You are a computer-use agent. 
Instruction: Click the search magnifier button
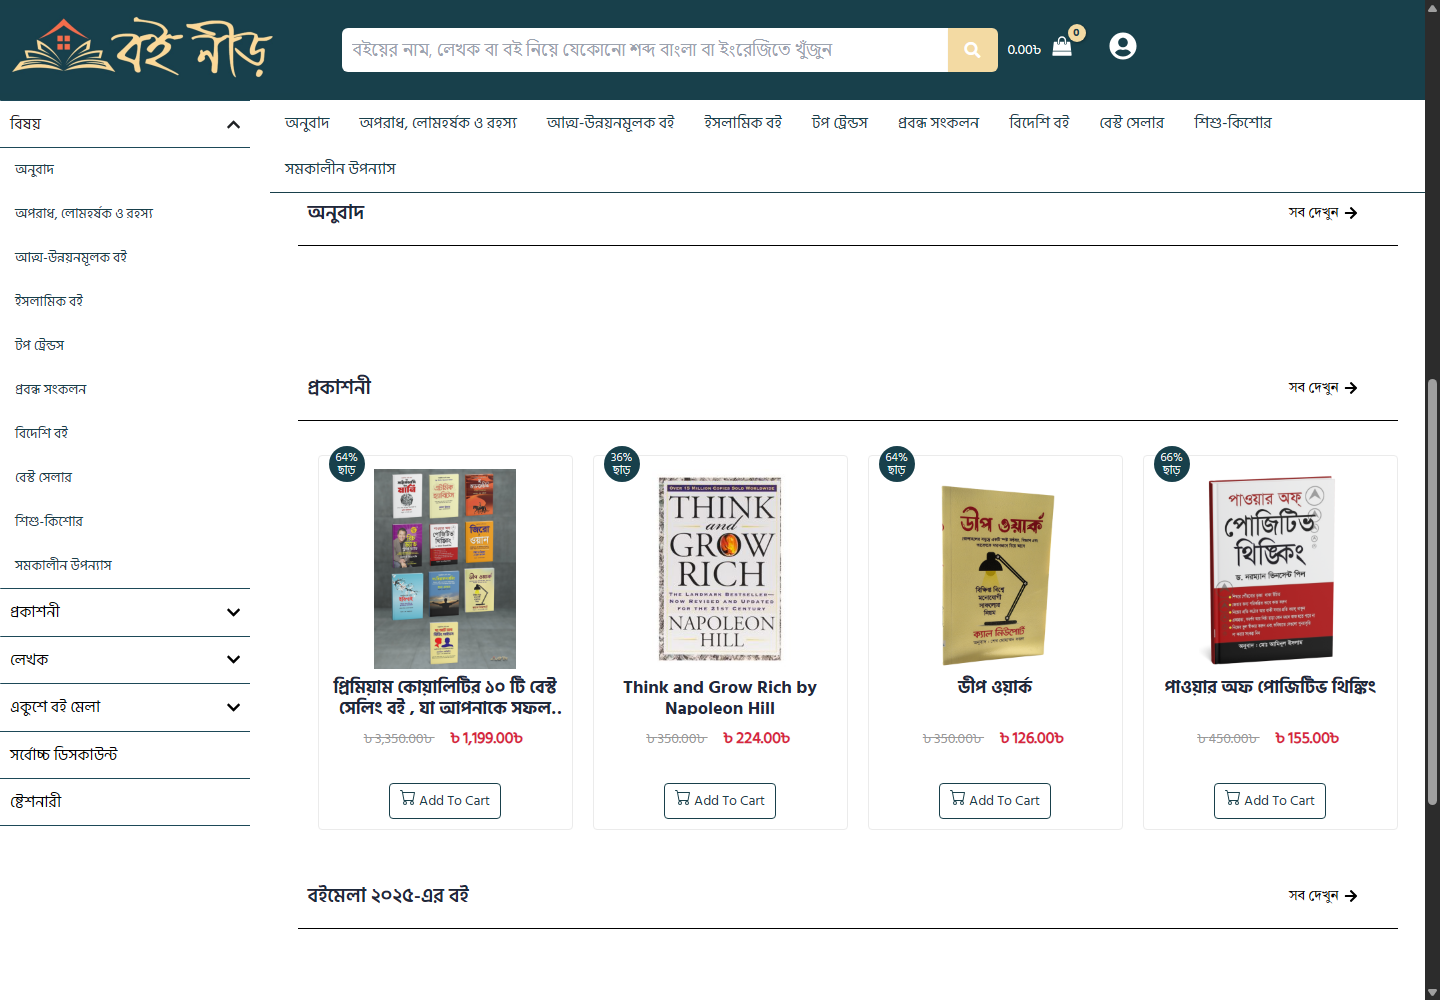(x=972, y=50)
